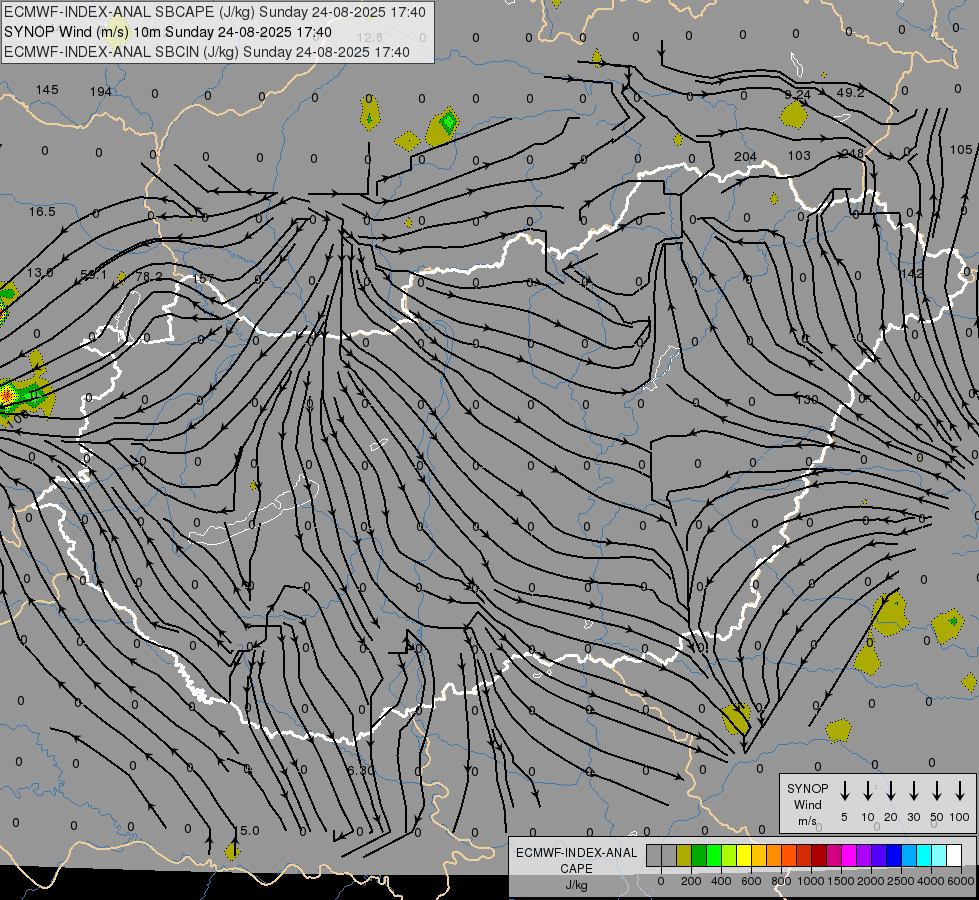Image resolution: width=979 pixels, height=900 pixels.
Task: Click the 2000 tick label on the CAPE scale
Action: coord(871,881)
